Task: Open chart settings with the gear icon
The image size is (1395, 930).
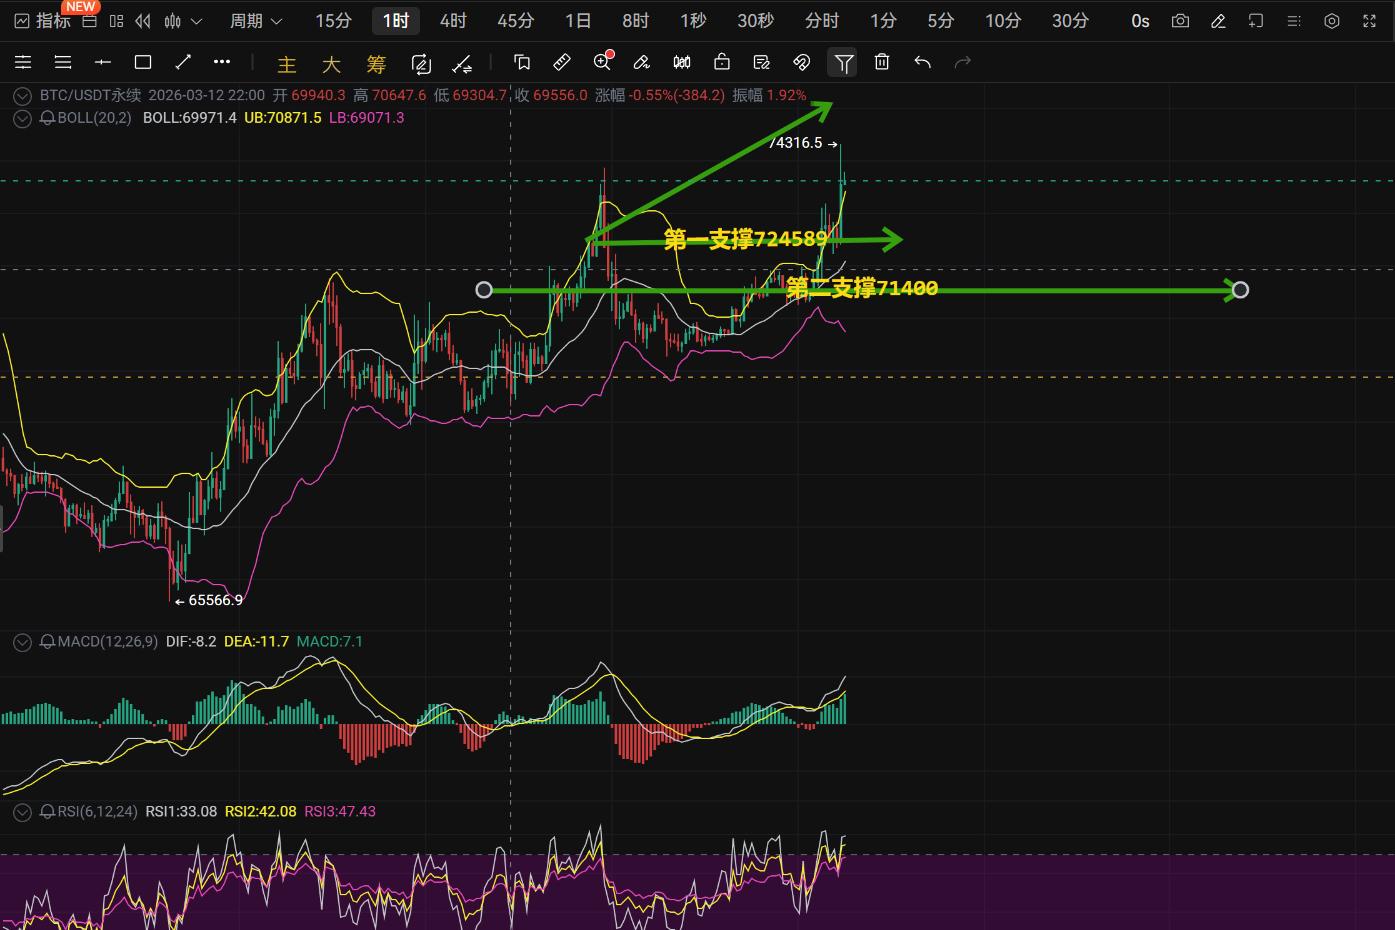Action: pyautogui.click(x=1332, y=20)
